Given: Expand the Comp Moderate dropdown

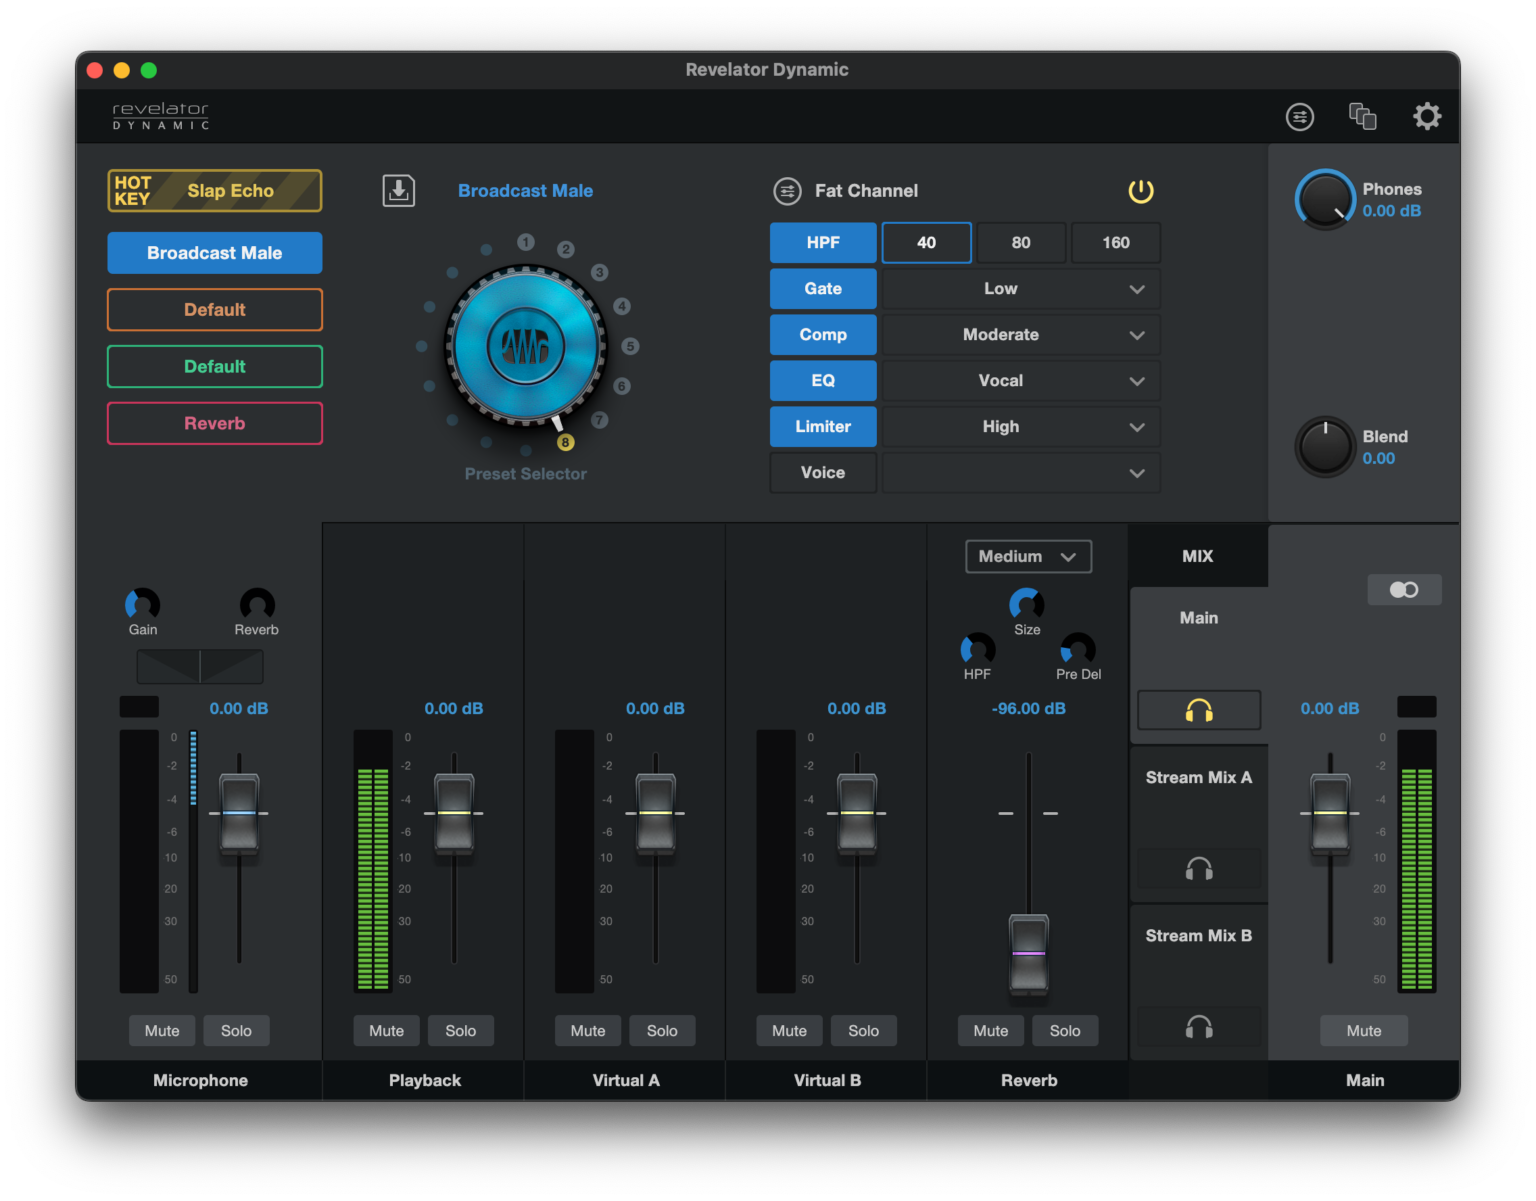Looking at the screenshot, I should (1021, 335).
